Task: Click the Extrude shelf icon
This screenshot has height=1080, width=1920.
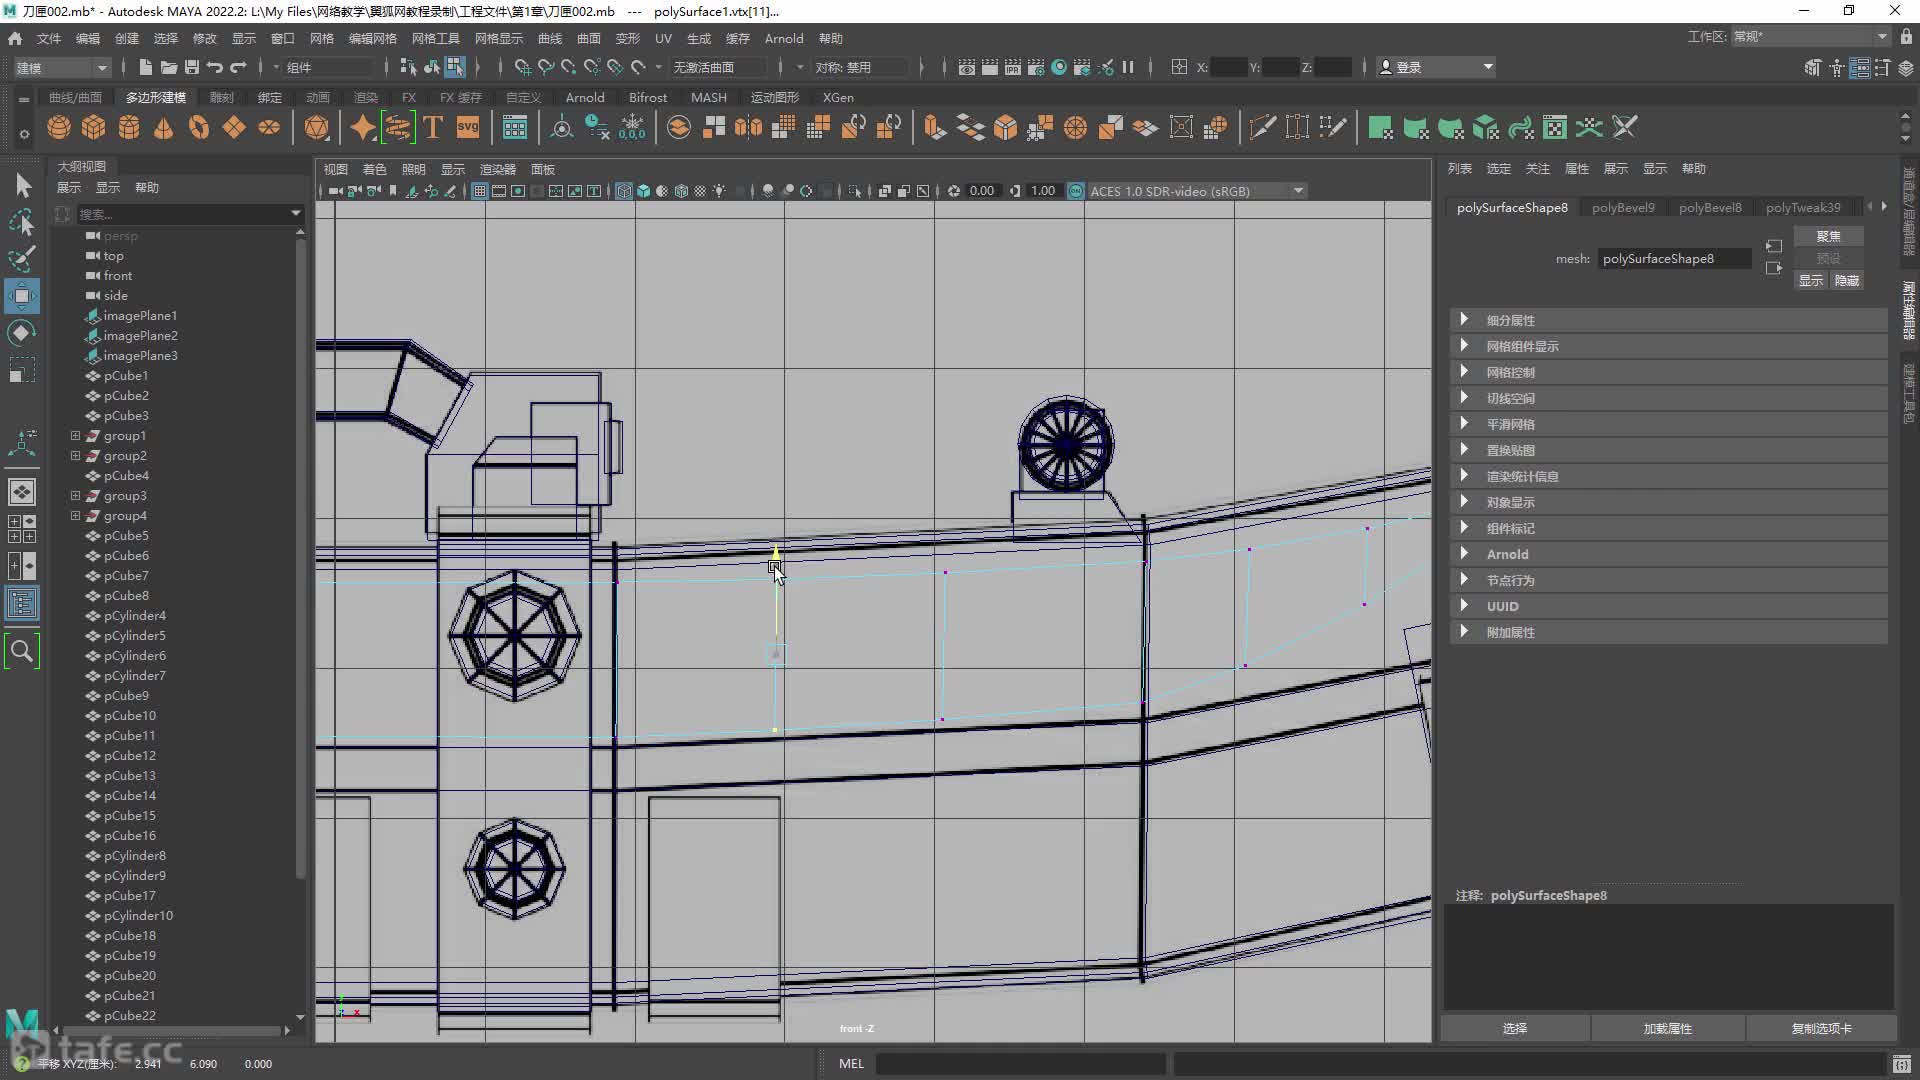Action: pos(934,128)
